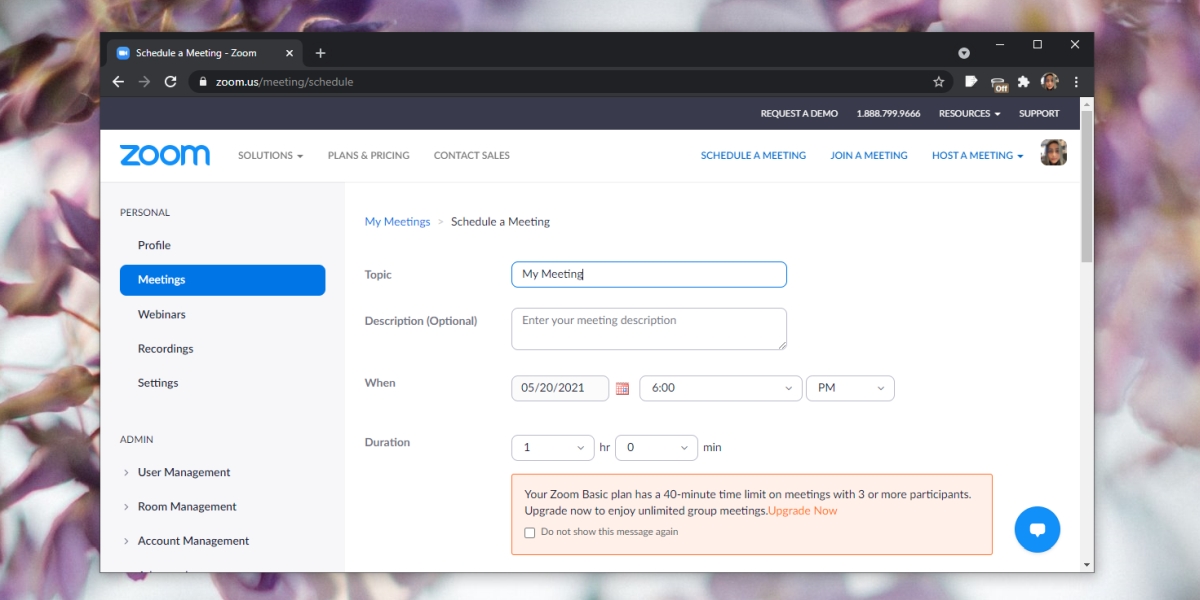Click the phone number 1.888.799.9666
This screenshot has width=1200, height=600.
(888, 113)
